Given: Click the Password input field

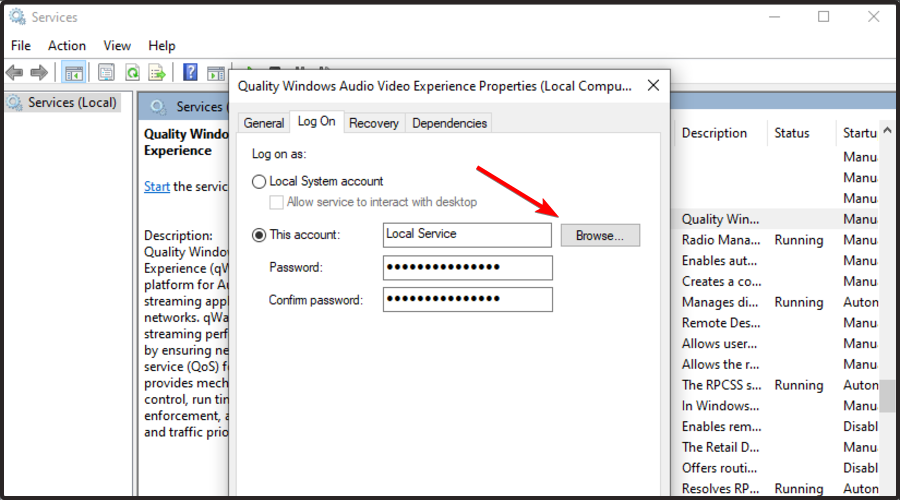Looking at the screenshot, I should [467, 268].
